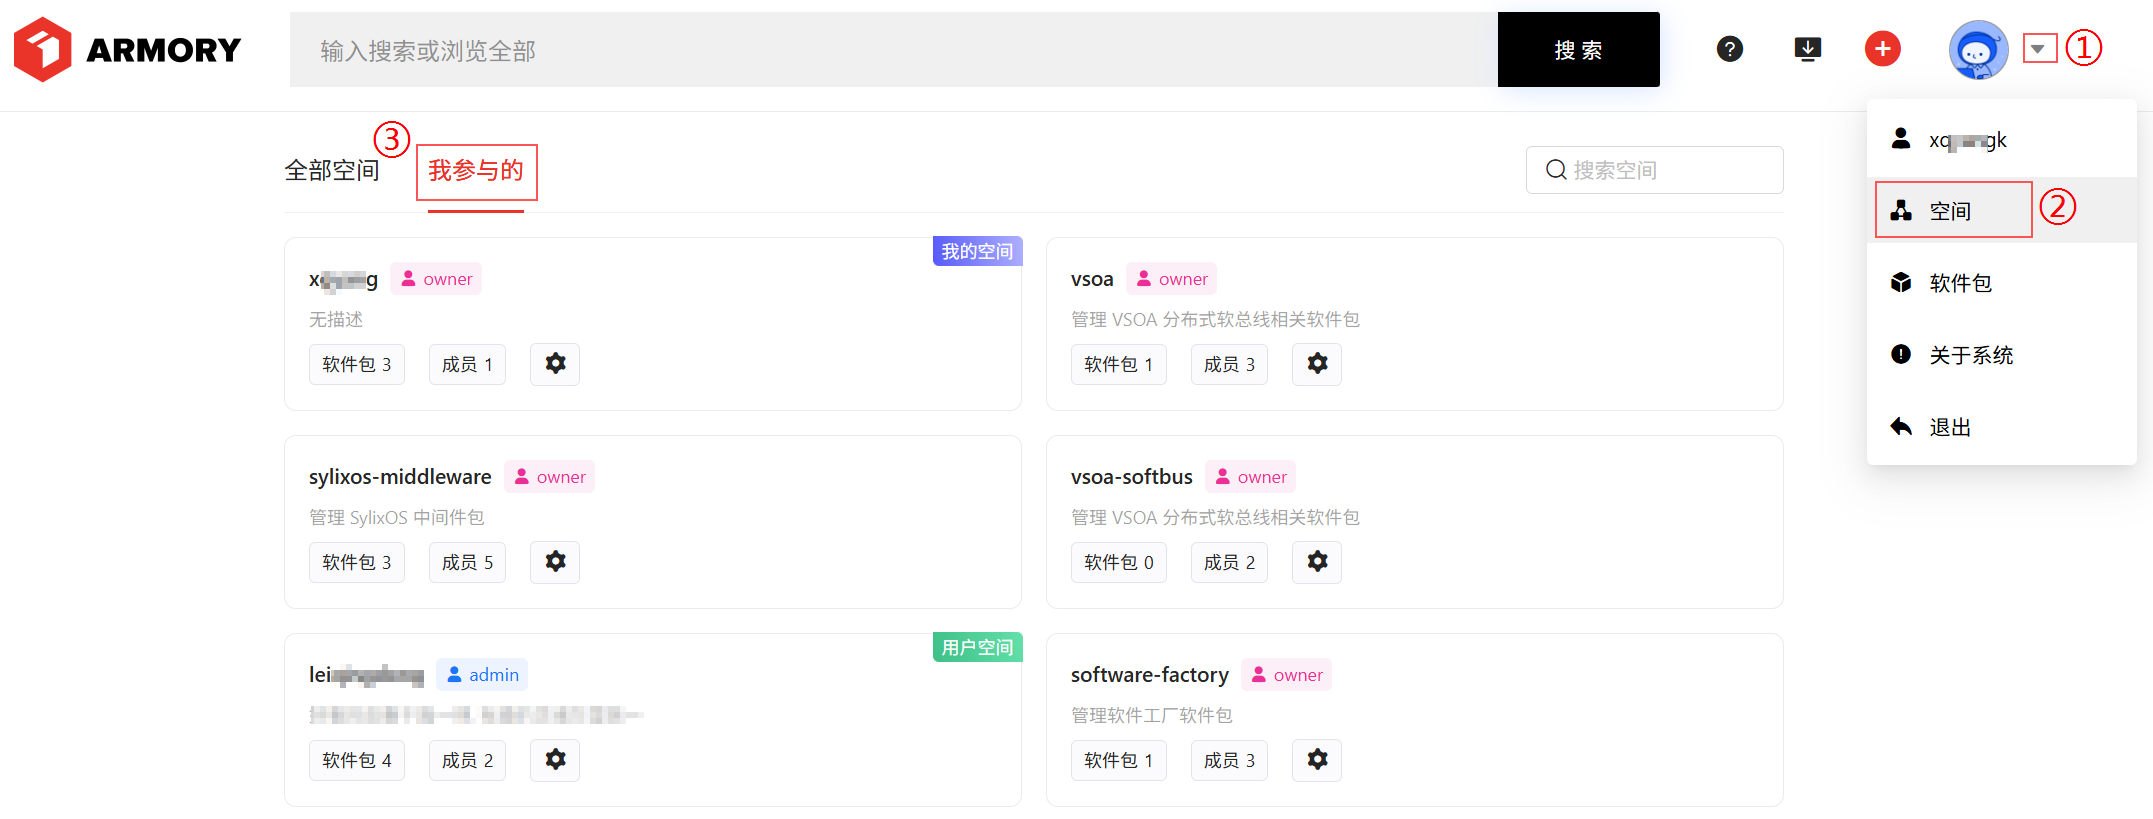This screenshot has height=819, width=2153.
Task: Open settings gear for vsoa space
Action: tap(1317, 364)
